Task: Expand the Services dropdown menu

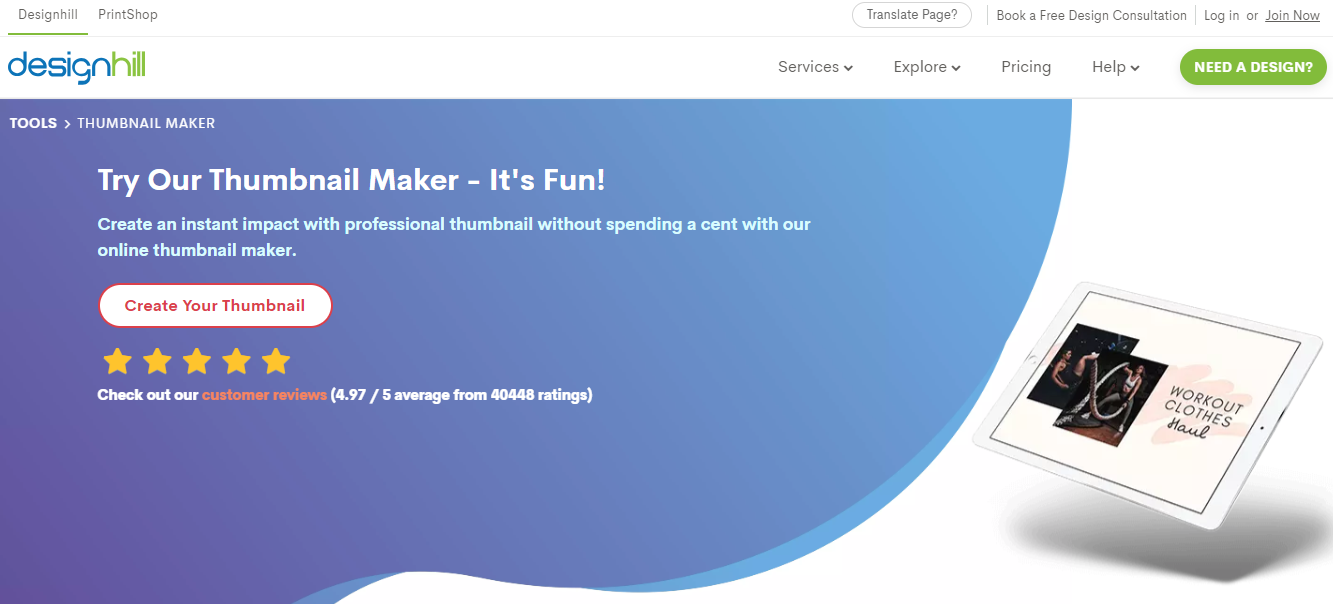Action: [815, 67]
